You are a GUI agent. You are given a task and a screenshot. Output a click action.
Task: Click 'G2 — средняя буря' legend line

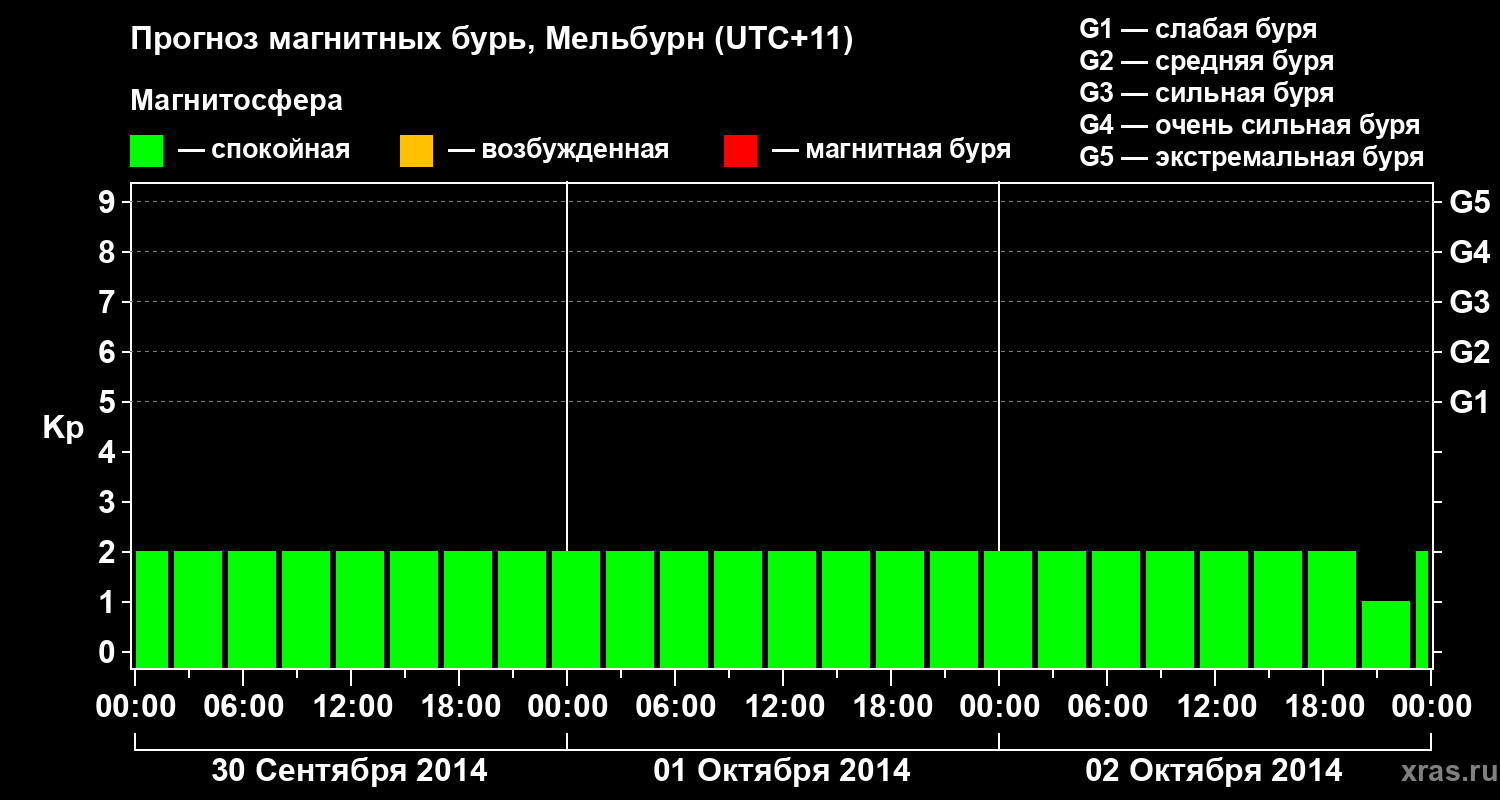tap(1206, 61)
